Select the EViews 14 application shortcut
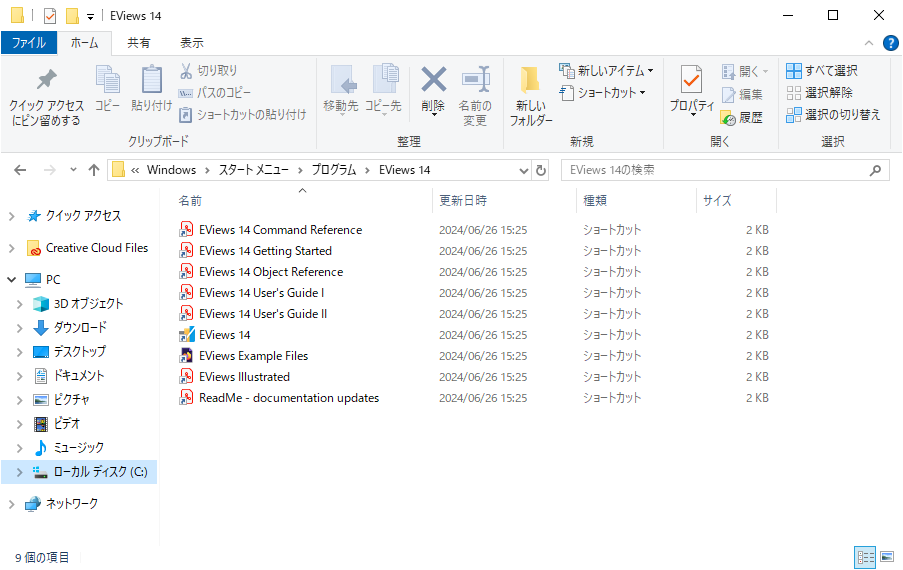903x570 pixels. (x=225, y=335)
